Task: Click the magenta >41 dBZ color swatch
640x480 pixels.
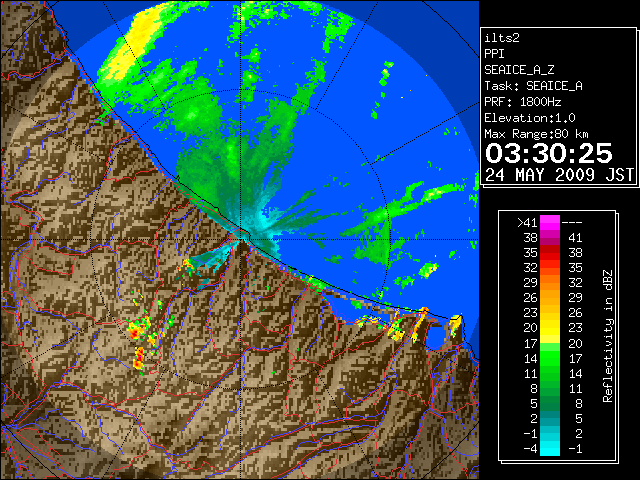Action: click(x=550, y=222)
